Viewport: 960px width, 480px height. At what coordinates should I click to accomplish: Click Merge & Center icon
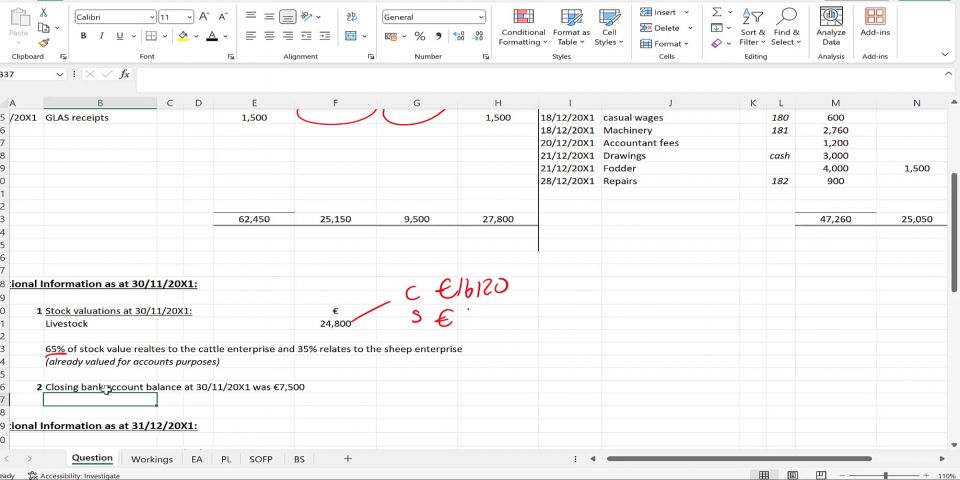[351, 36]
